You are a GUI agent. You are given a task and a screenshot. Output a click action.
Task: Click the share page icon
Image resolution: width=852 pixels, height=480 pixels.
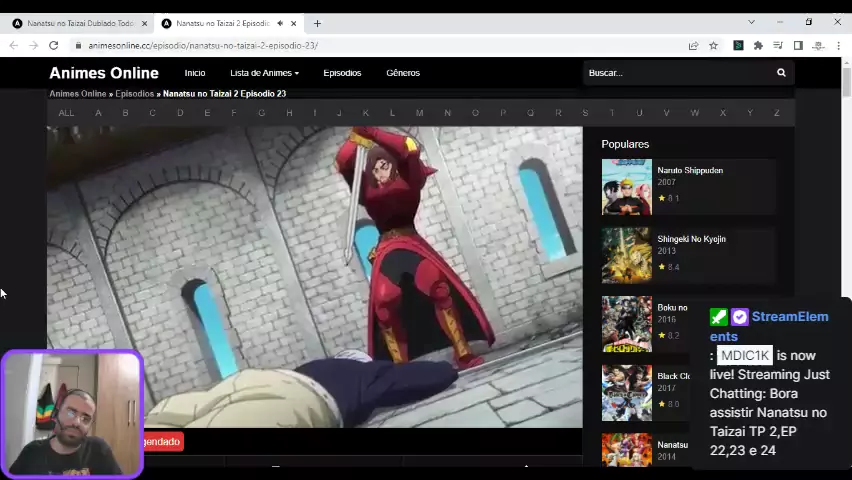pyautogui.click(x=693, y=45)
